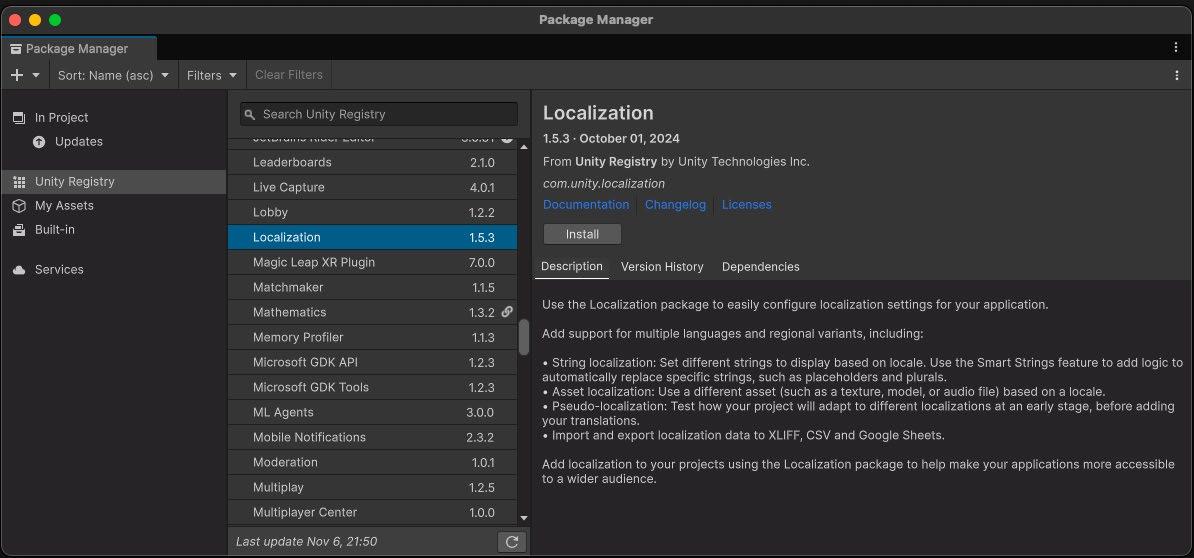Click the plus add package icon

tap(17, 75)
